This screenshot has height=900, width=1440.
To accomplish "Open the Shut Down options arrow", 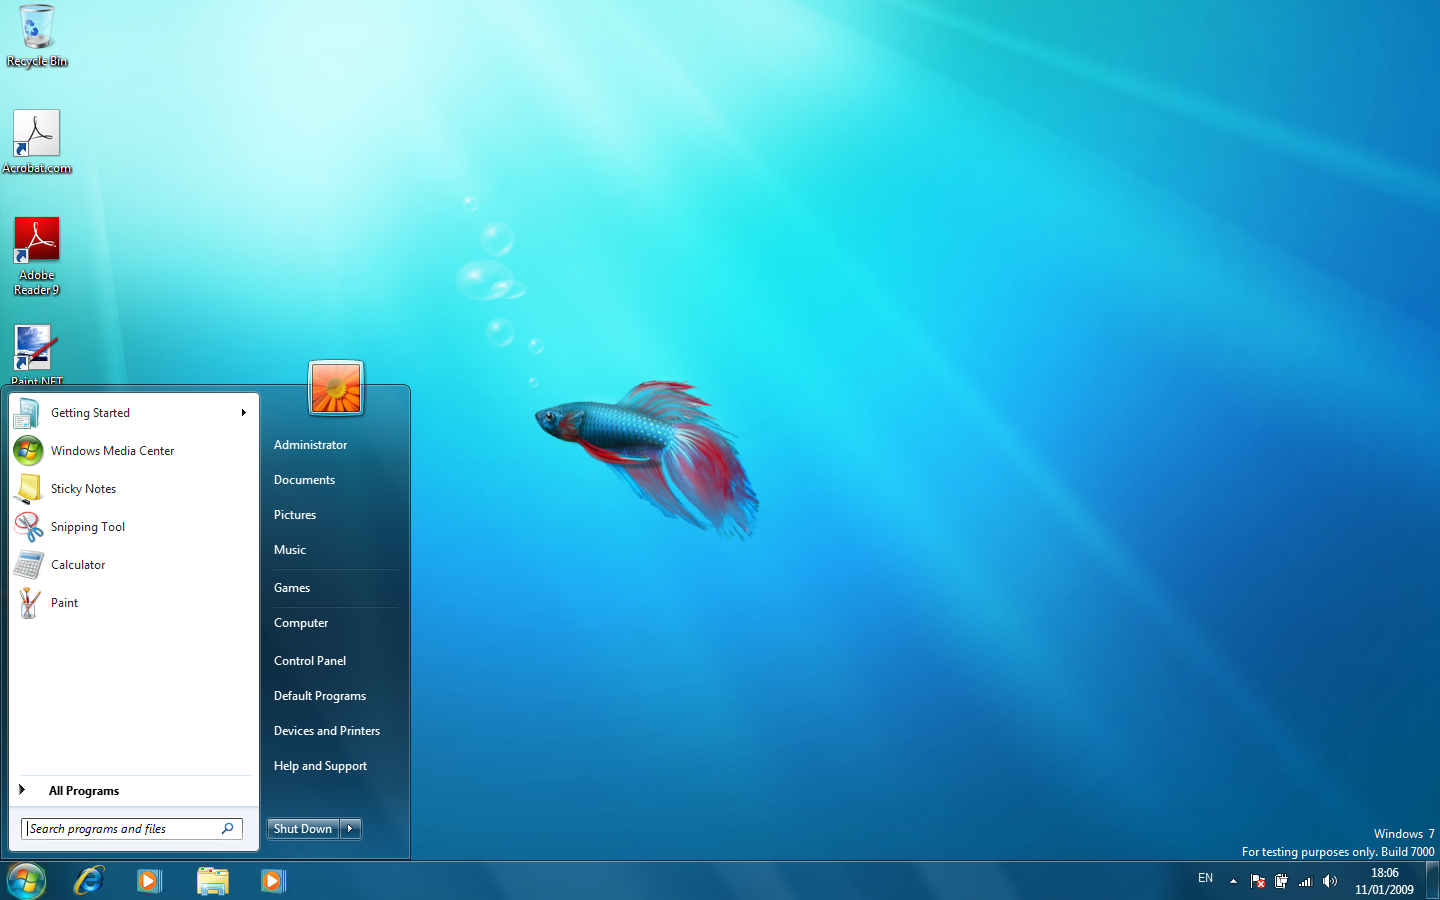I will coord(351,829).
